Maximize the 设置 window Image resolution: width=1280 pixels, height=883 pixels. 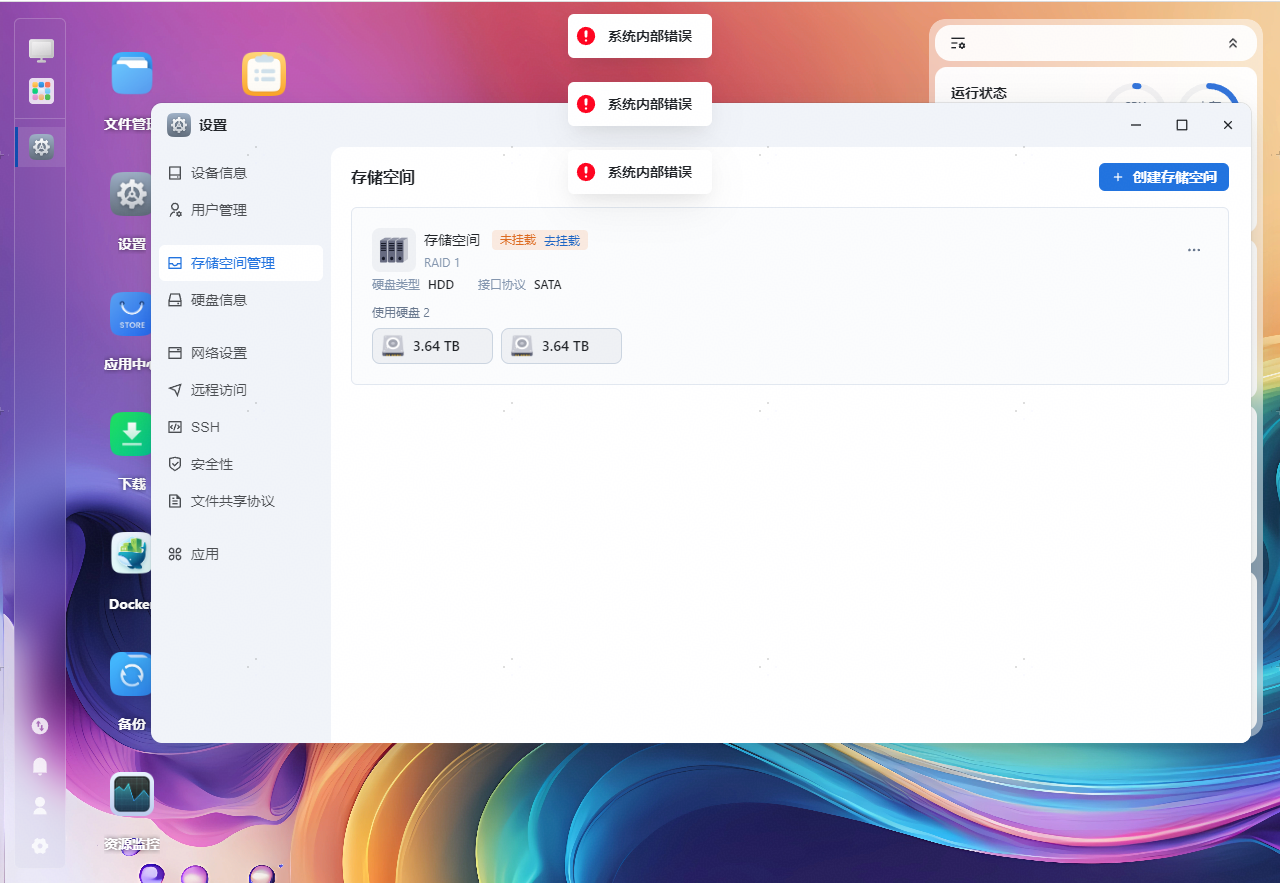point(1182,125)
